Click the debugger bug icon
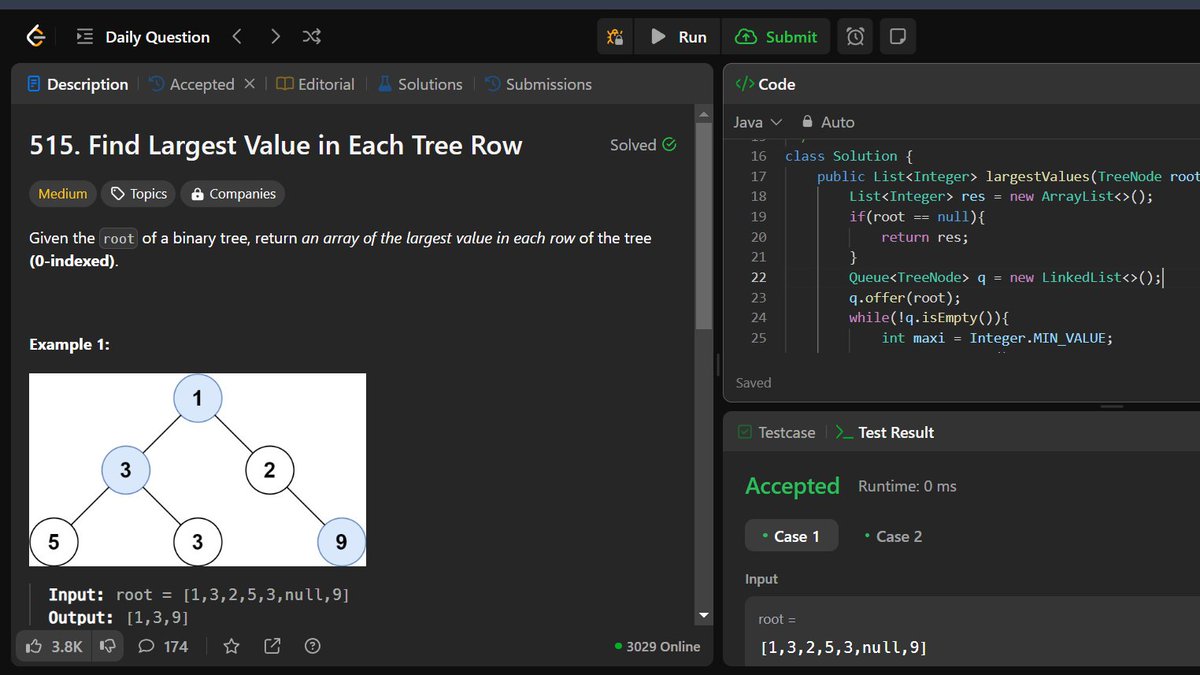Screen dimensions: 1200x675 (615, 37)
